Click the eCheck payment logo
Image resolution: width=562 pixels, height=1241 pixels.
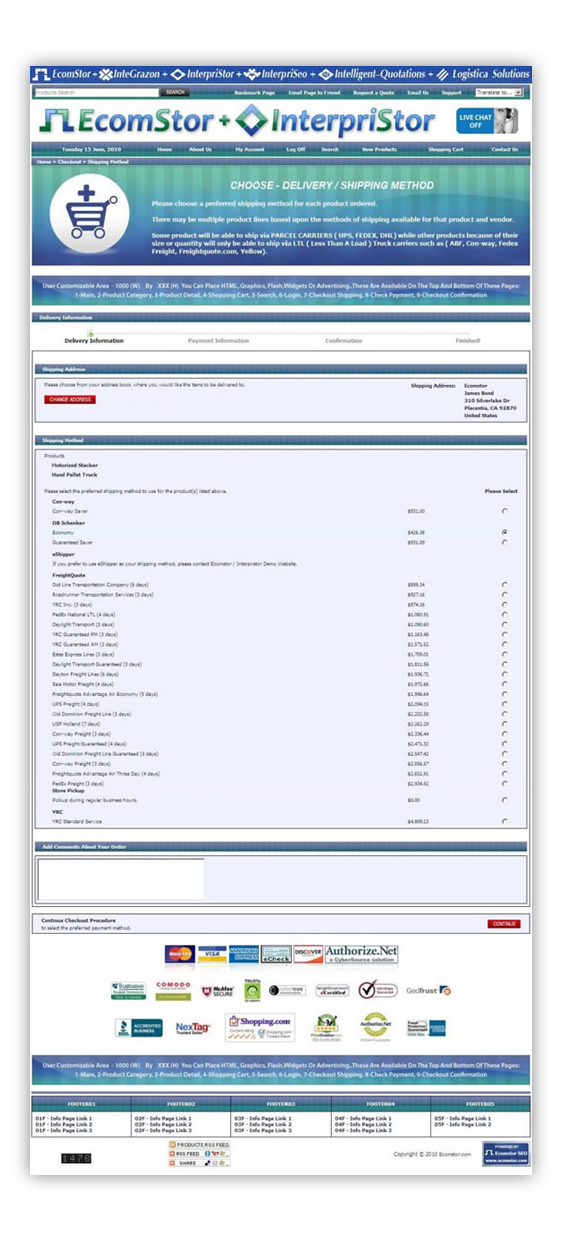[x=276, y=954]
